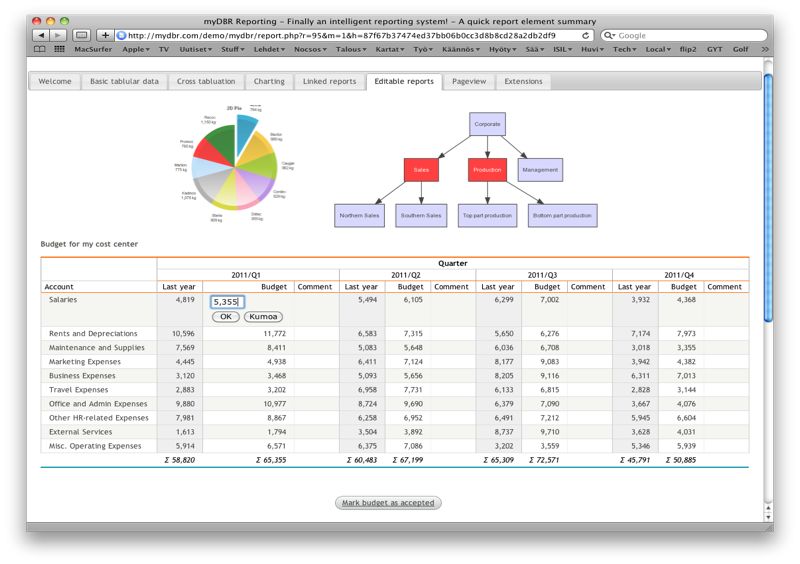Open the Top Sites grid icon
This screenshot has width=800, height=564.
pyautogui.click(x=59, y=49)
